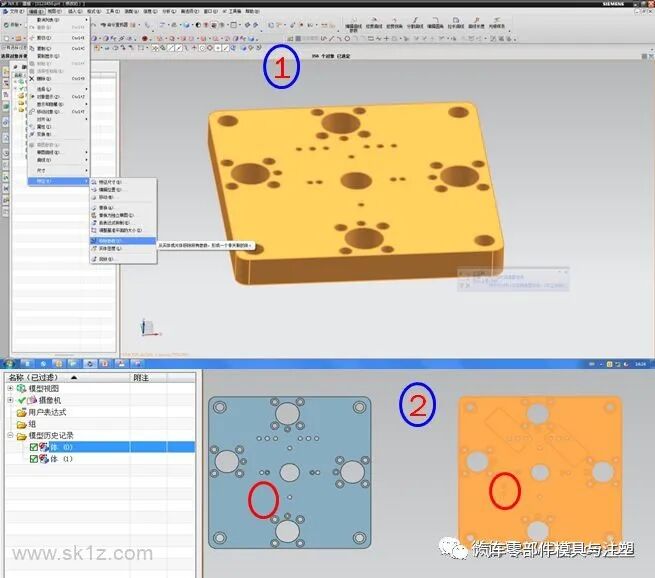Open the 首选项 (Preferences) menu
Screen dimensions: 655x578
[190, 11]
